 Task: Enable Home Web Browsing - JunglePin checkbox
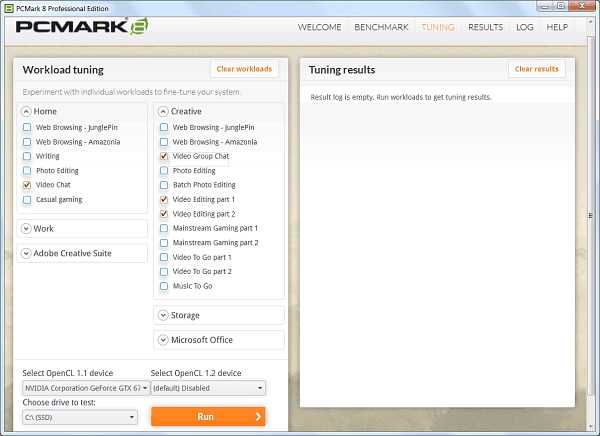tap(27, 127)
